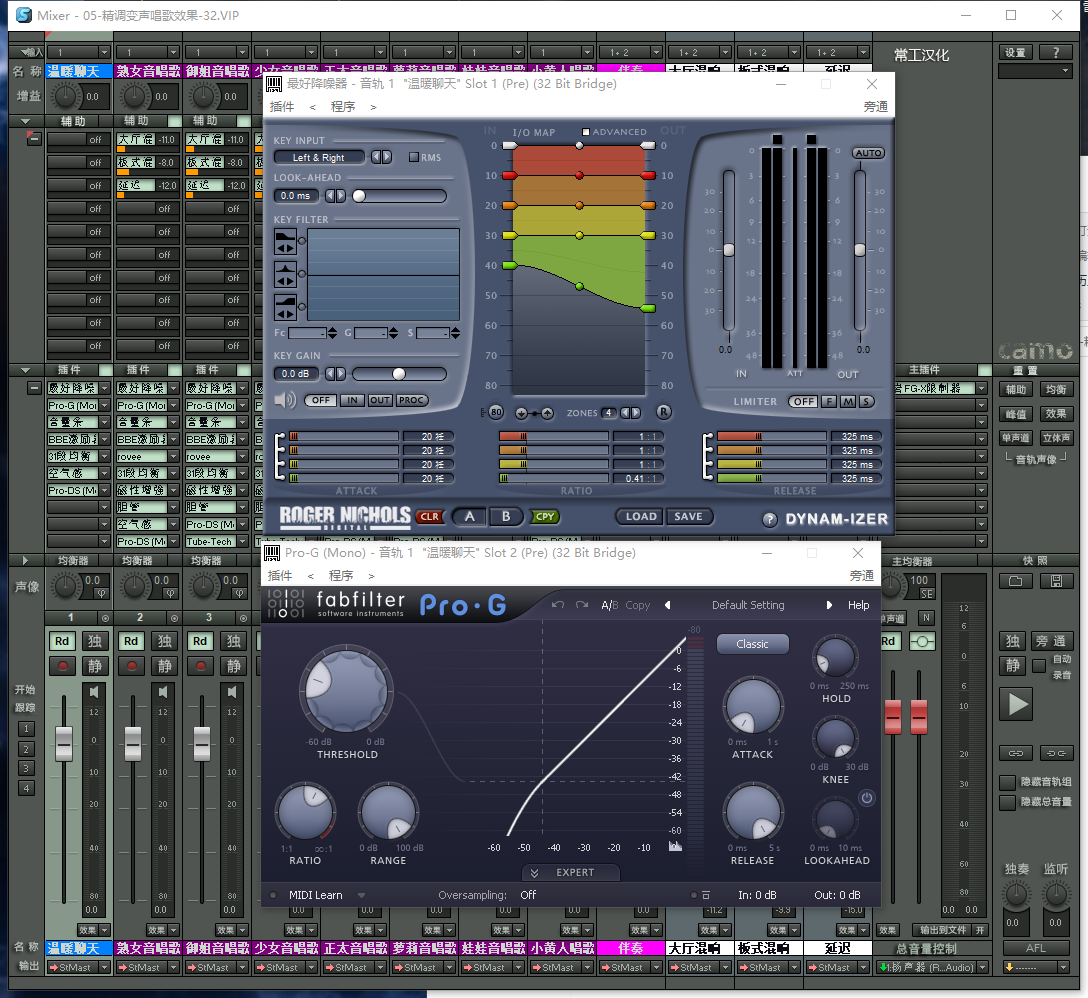Open the 插件 menu in the Dynam-izer window

click(x=282, y=107)
